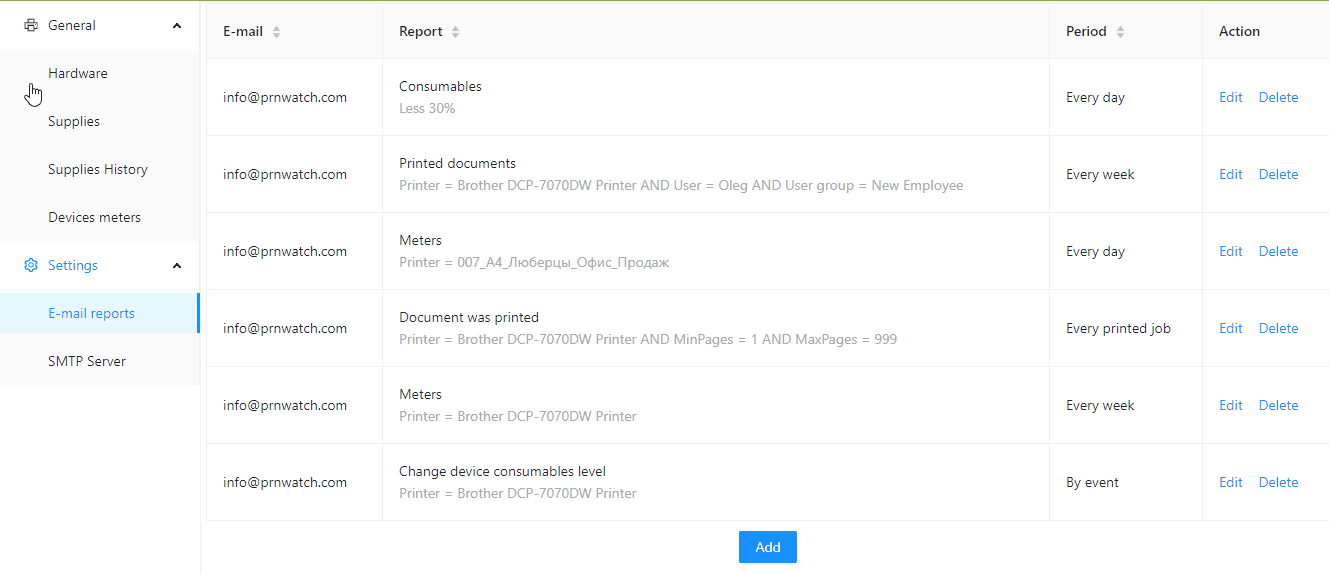
Task: Collapse the General menu chevron
Action: tap(177, 25)
